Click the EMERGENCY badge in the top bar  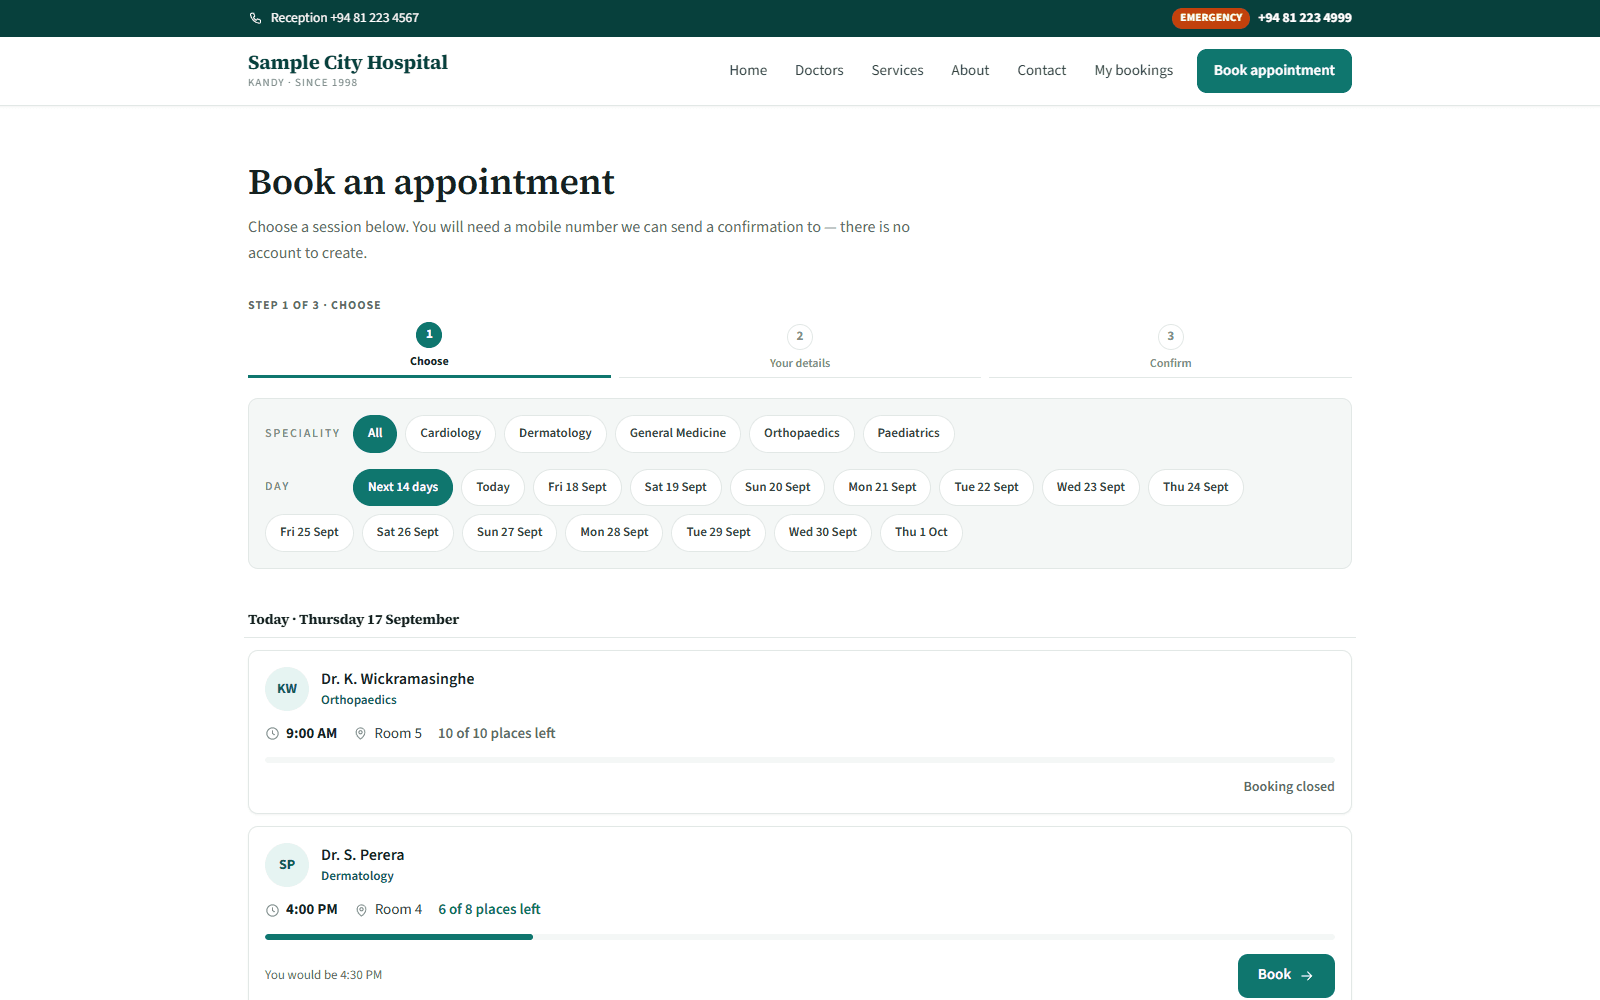[x=1210, y=18]
